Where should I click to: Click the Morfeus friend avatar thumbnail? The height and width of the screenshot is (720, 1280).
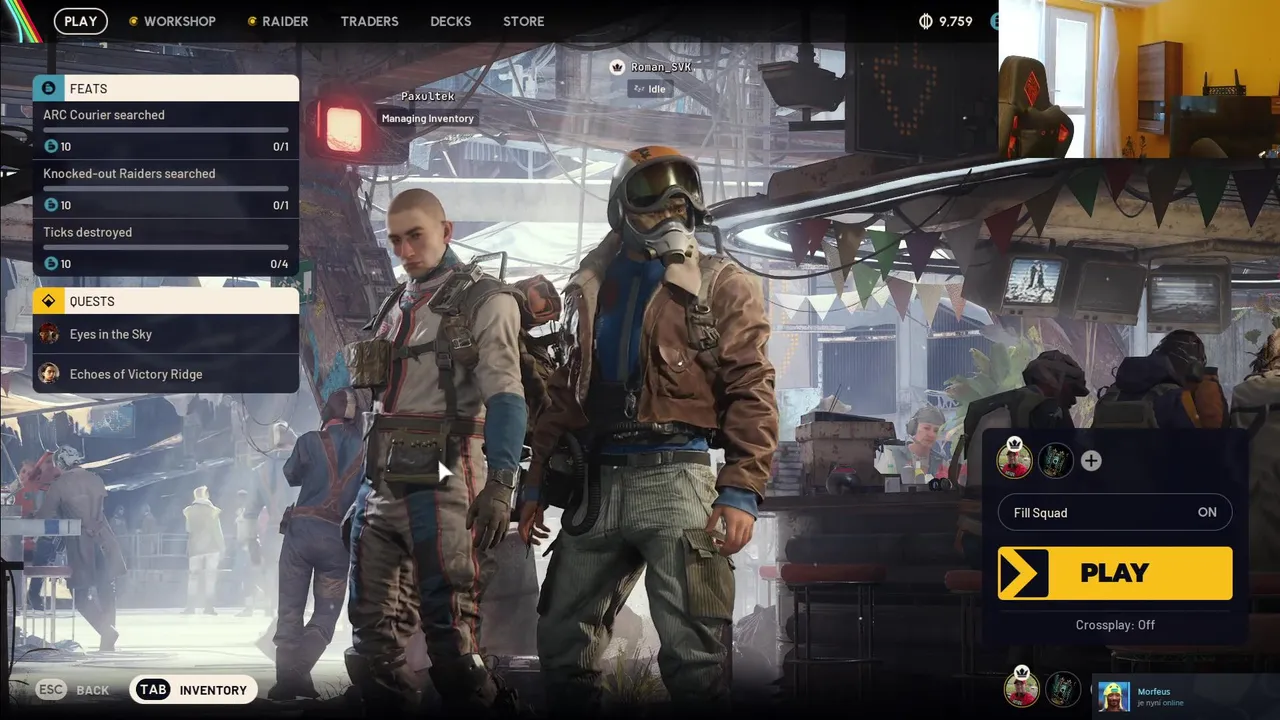coord(1114,696)
